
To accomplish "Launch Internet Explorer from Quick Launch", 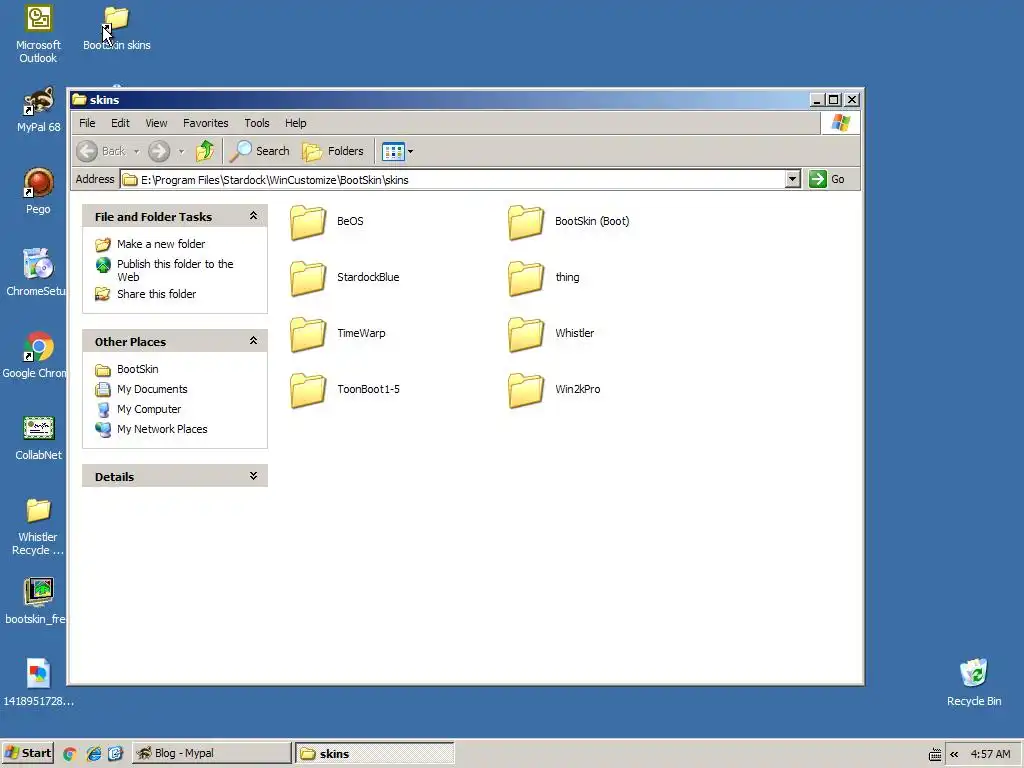I will click(x=93, y=754).
